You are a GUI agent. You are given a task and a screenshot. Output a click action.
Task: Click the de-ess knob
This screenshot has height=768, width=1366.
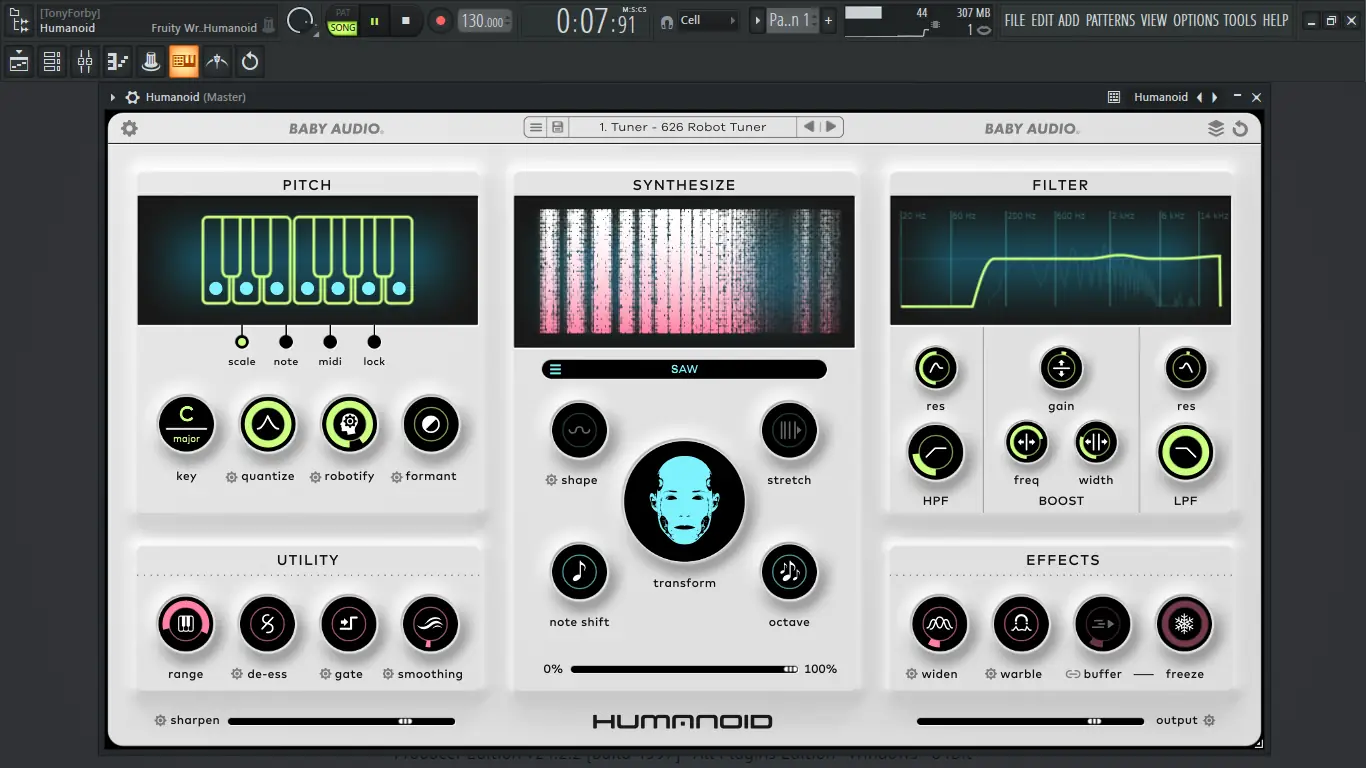[x=268, y=625]
